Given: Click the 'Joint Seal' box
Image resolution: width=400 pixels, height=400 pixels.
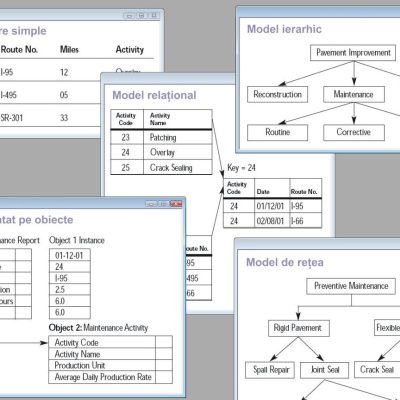Looking at the screenshot, I should click(x=325, y=370).
